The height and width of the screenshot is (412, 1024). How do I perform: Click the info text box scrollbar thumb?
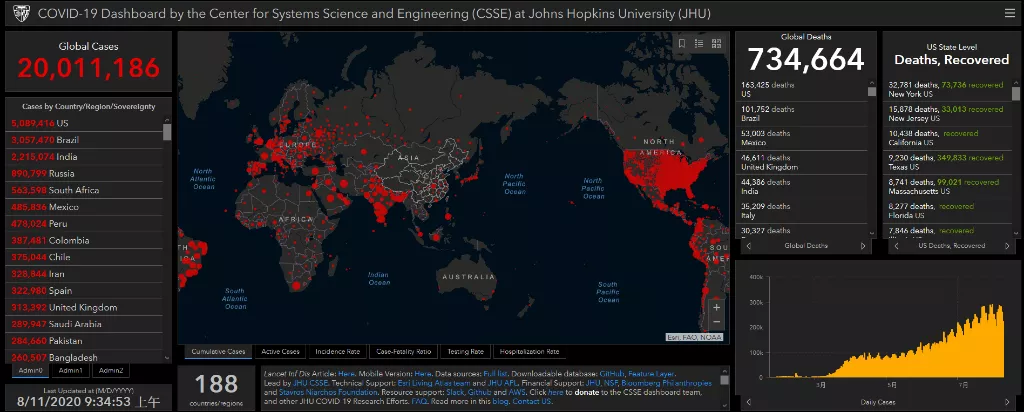click(724, 379)
